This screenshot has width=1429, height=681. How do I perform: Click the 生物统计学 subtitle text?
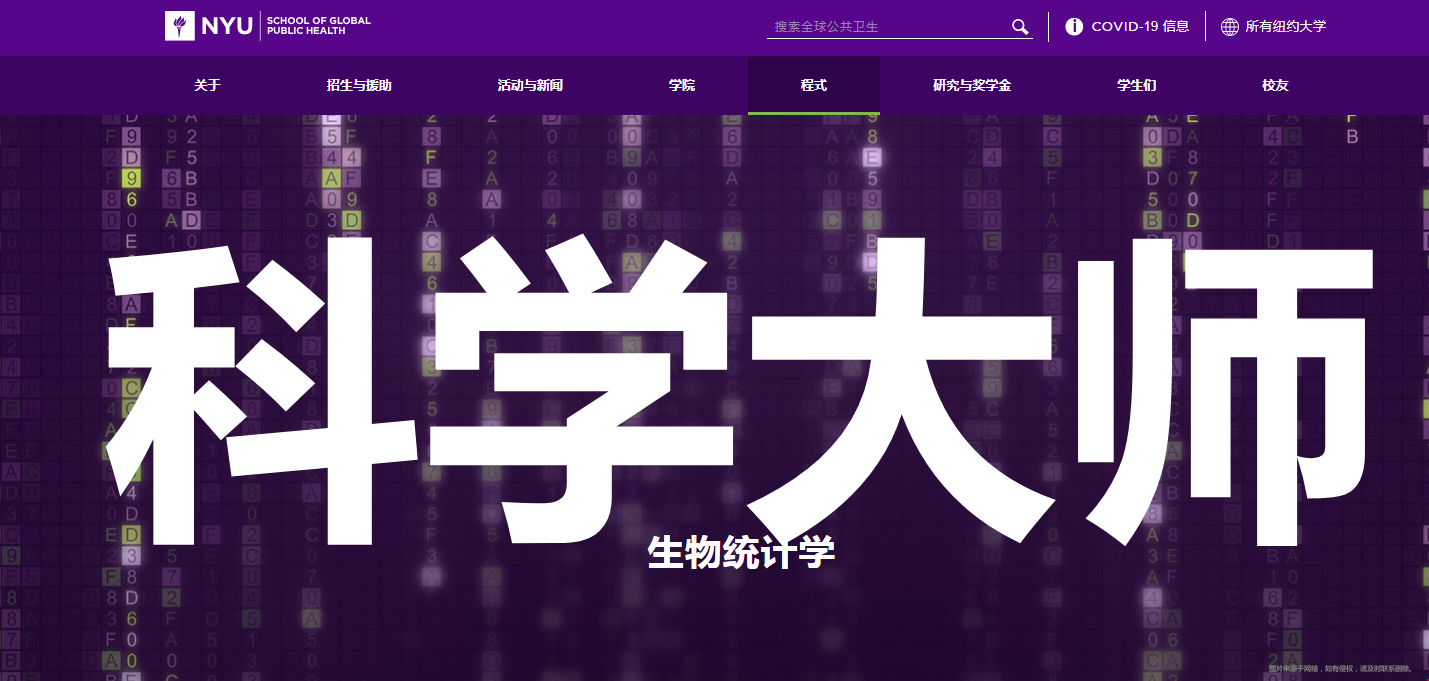740,552
